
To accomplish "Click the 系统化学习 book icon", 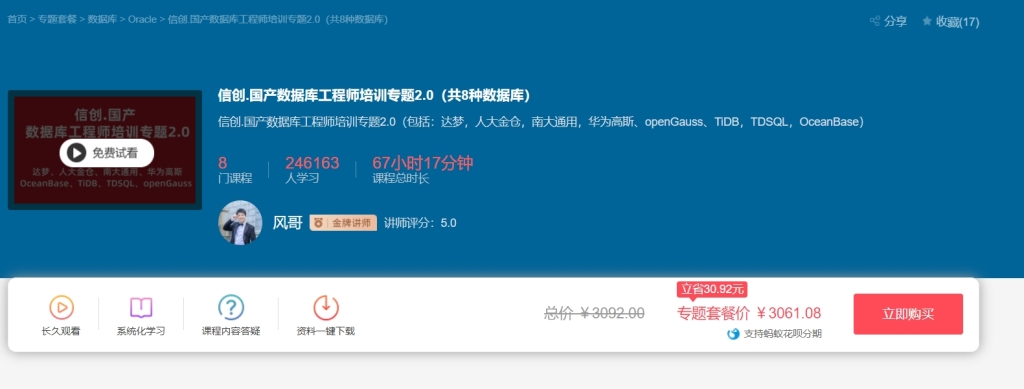I will [141, 307].
